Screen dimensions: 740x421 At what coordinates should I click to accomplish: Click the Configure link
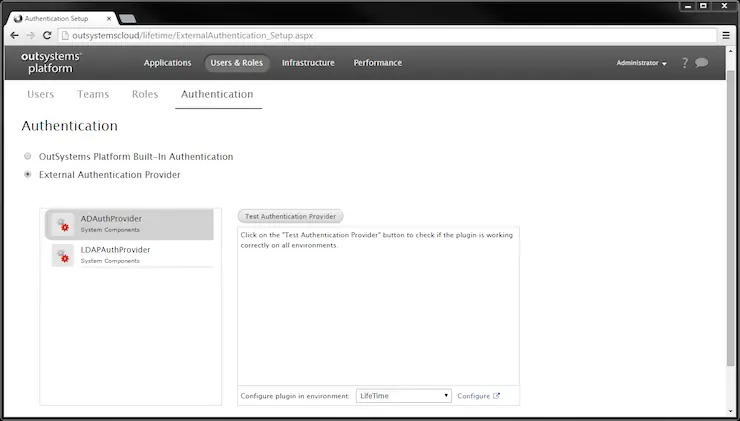point(473,396)
